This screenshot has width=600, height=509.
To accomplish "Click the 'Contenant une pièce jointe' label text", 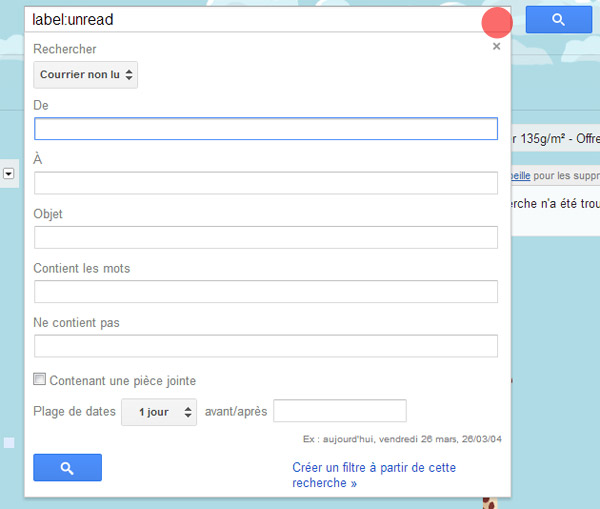I will tap(123, 381).
